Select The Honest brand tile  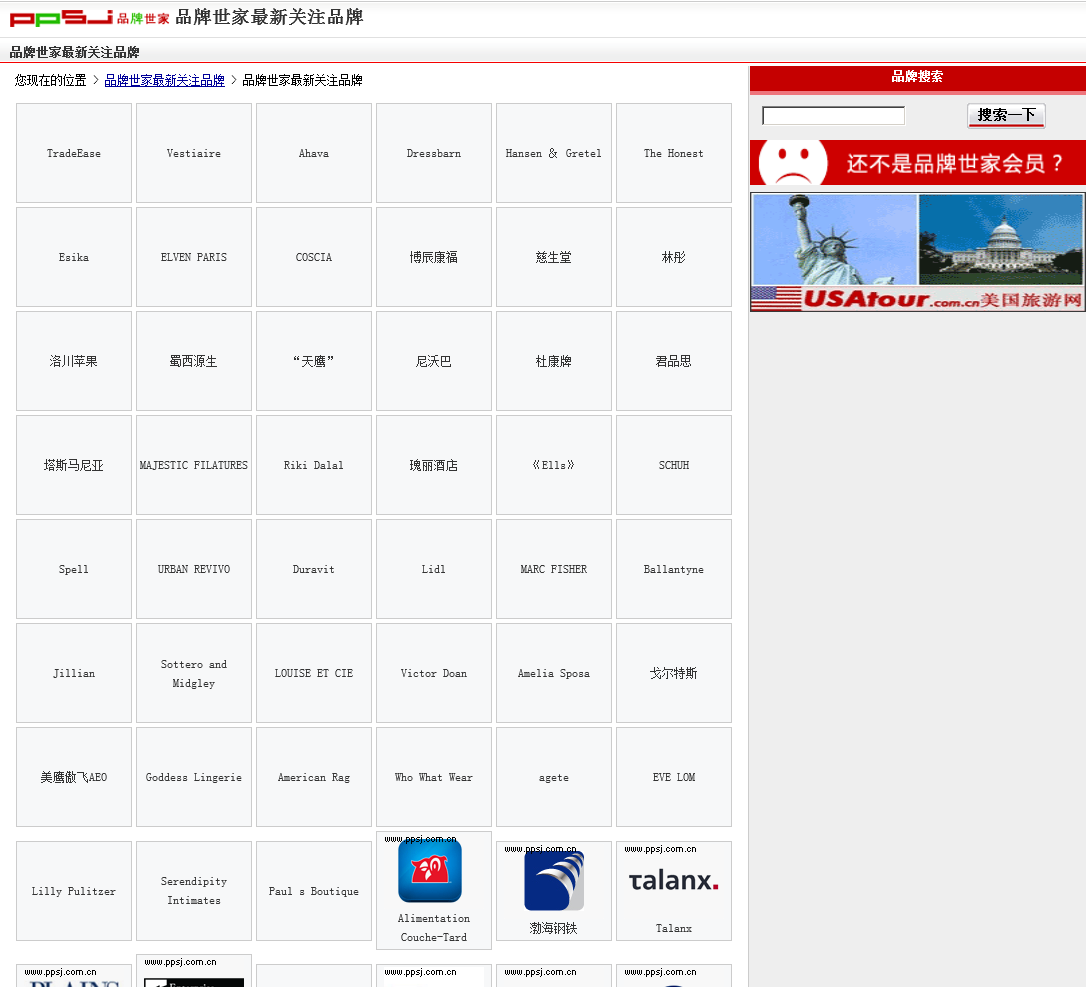[673, 153]
